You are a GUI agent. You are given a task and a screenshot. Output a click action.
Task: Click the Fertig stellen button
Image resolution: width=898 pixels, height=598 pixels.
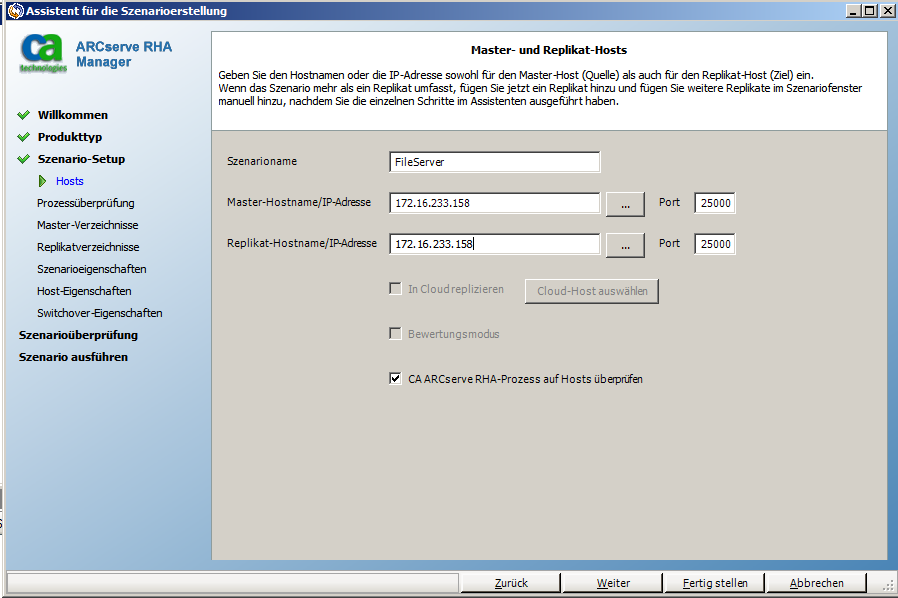(x=715, y=583)
